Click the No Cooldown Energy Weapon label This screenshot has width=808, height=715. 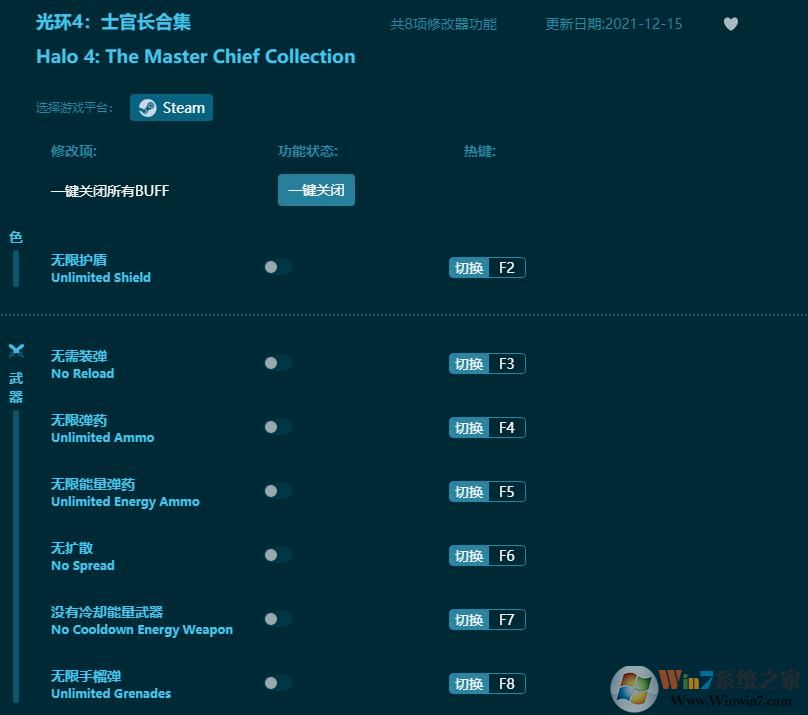tap(142, 629)
